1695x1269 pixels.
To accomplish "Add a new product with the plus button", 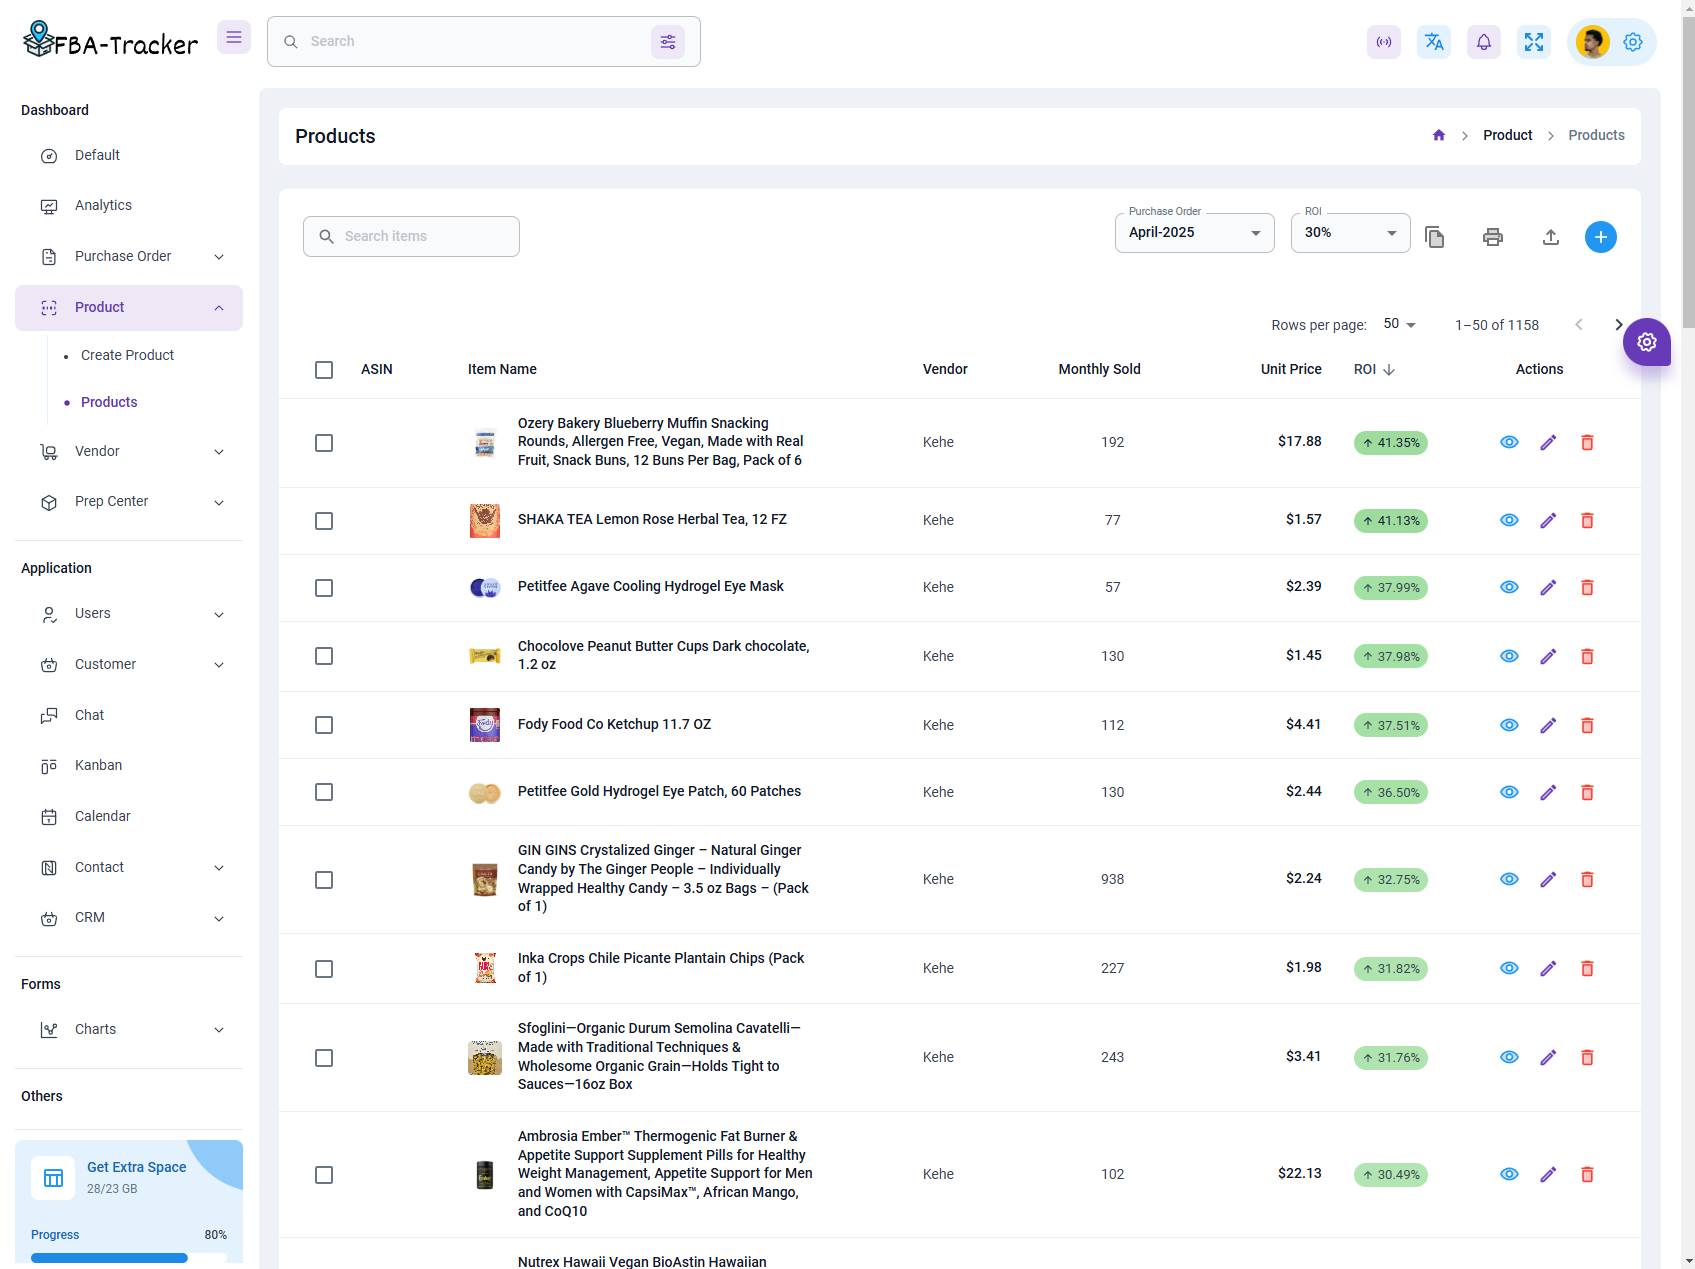I will [x=1600, y=237].
